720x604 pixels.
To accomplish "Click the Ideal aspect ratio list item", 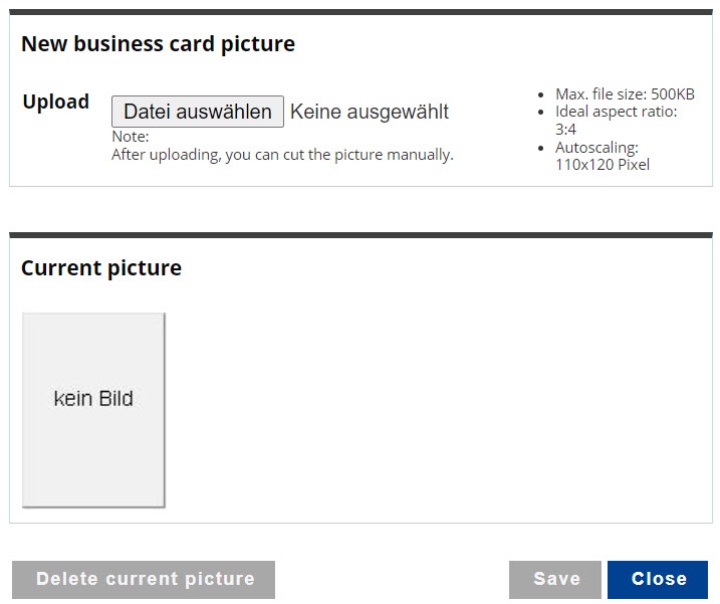I will tap(616, 120).
